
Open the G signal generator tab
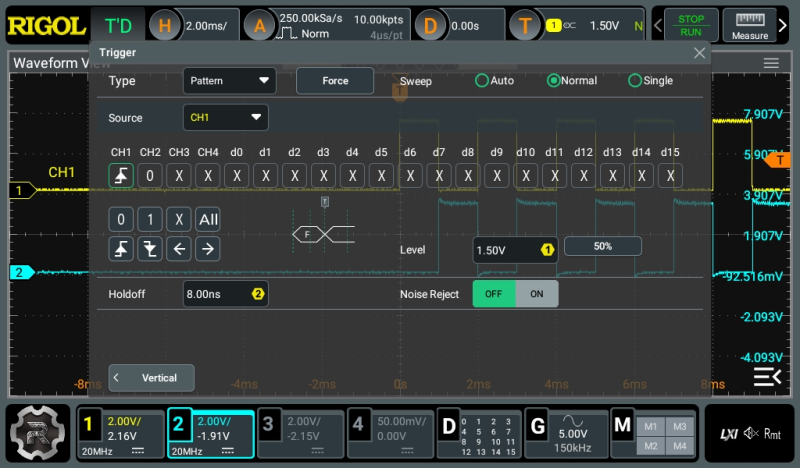point(565,435)
